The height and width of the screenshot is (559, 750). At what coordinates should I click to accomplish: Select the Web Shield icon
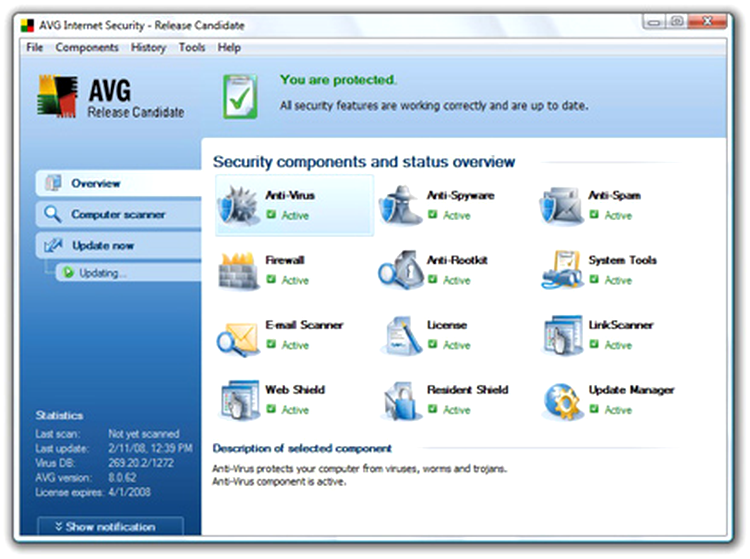click(x=239, y=401)
